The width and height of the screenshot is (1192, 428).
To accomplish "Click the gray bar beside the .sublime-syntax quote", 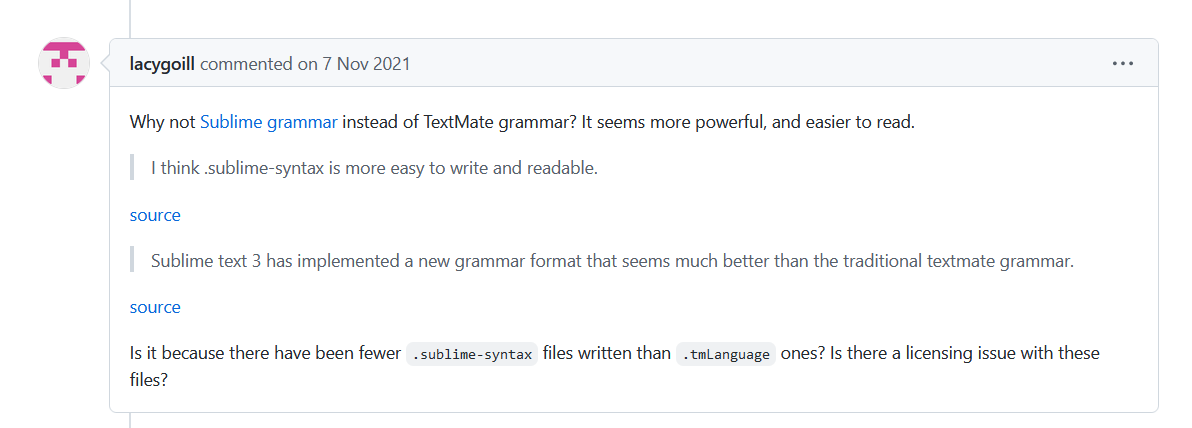I will click(132, 169).
